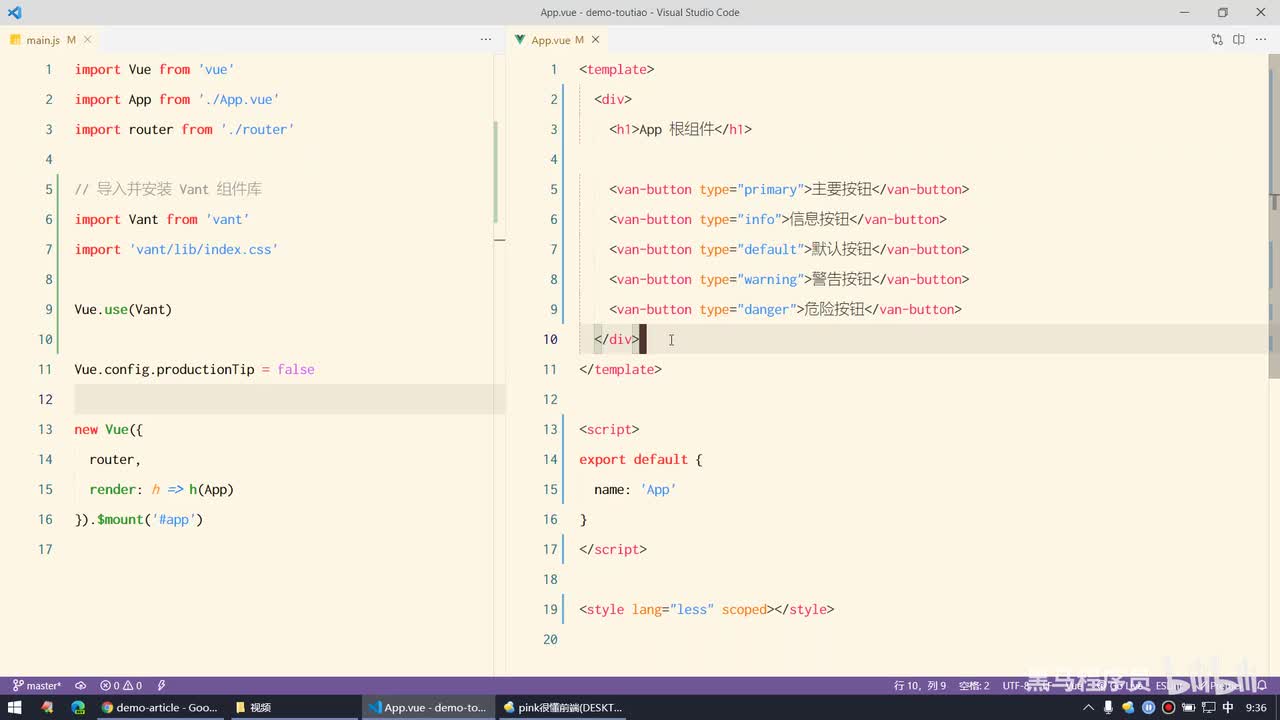Close the main.js tab

pos(88,40)
